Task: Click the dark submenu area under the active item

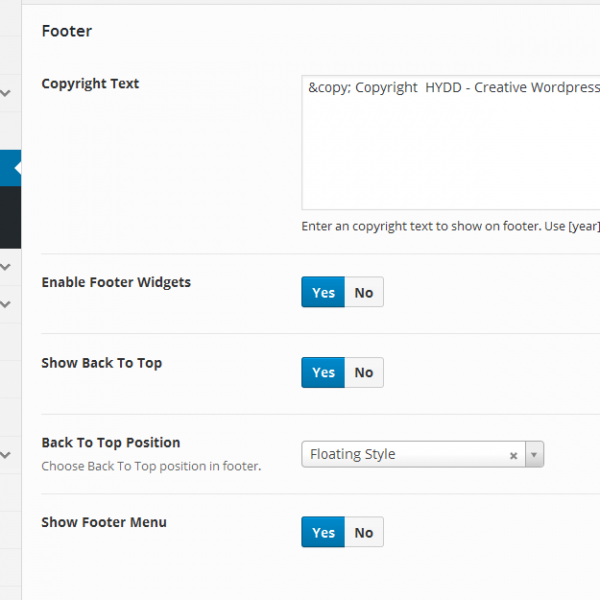Action: tap(9, 216)
